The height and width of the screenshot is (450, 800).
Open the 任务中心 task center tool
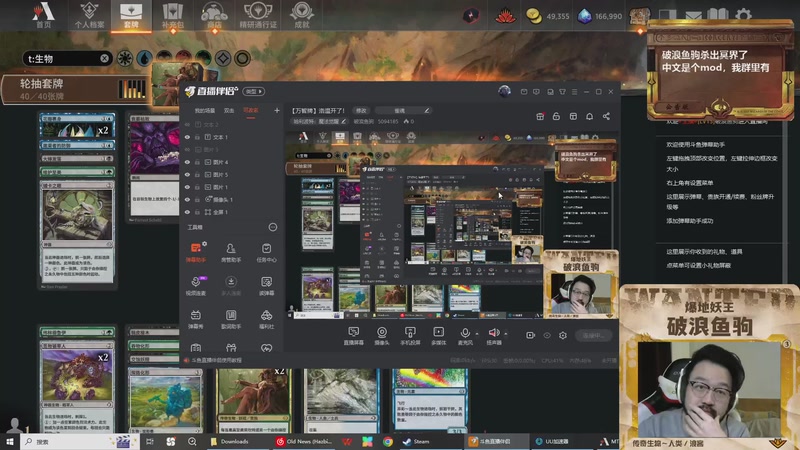tap(266, 252)
